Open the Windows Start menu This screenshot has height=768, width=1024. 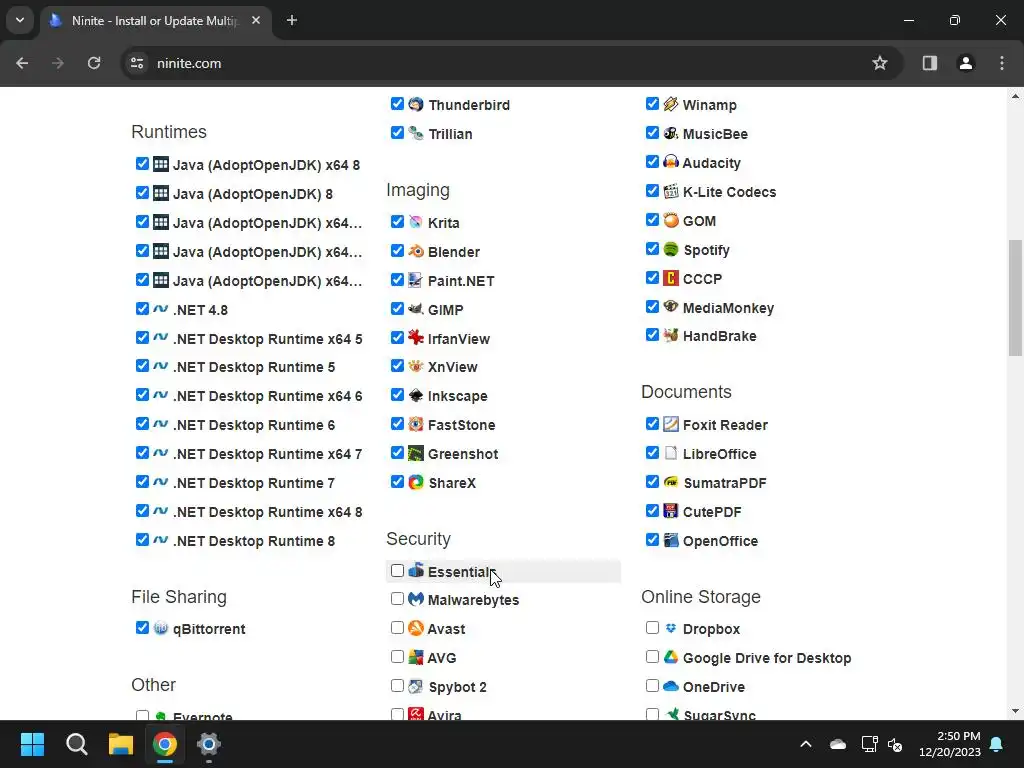pos(32,744)
